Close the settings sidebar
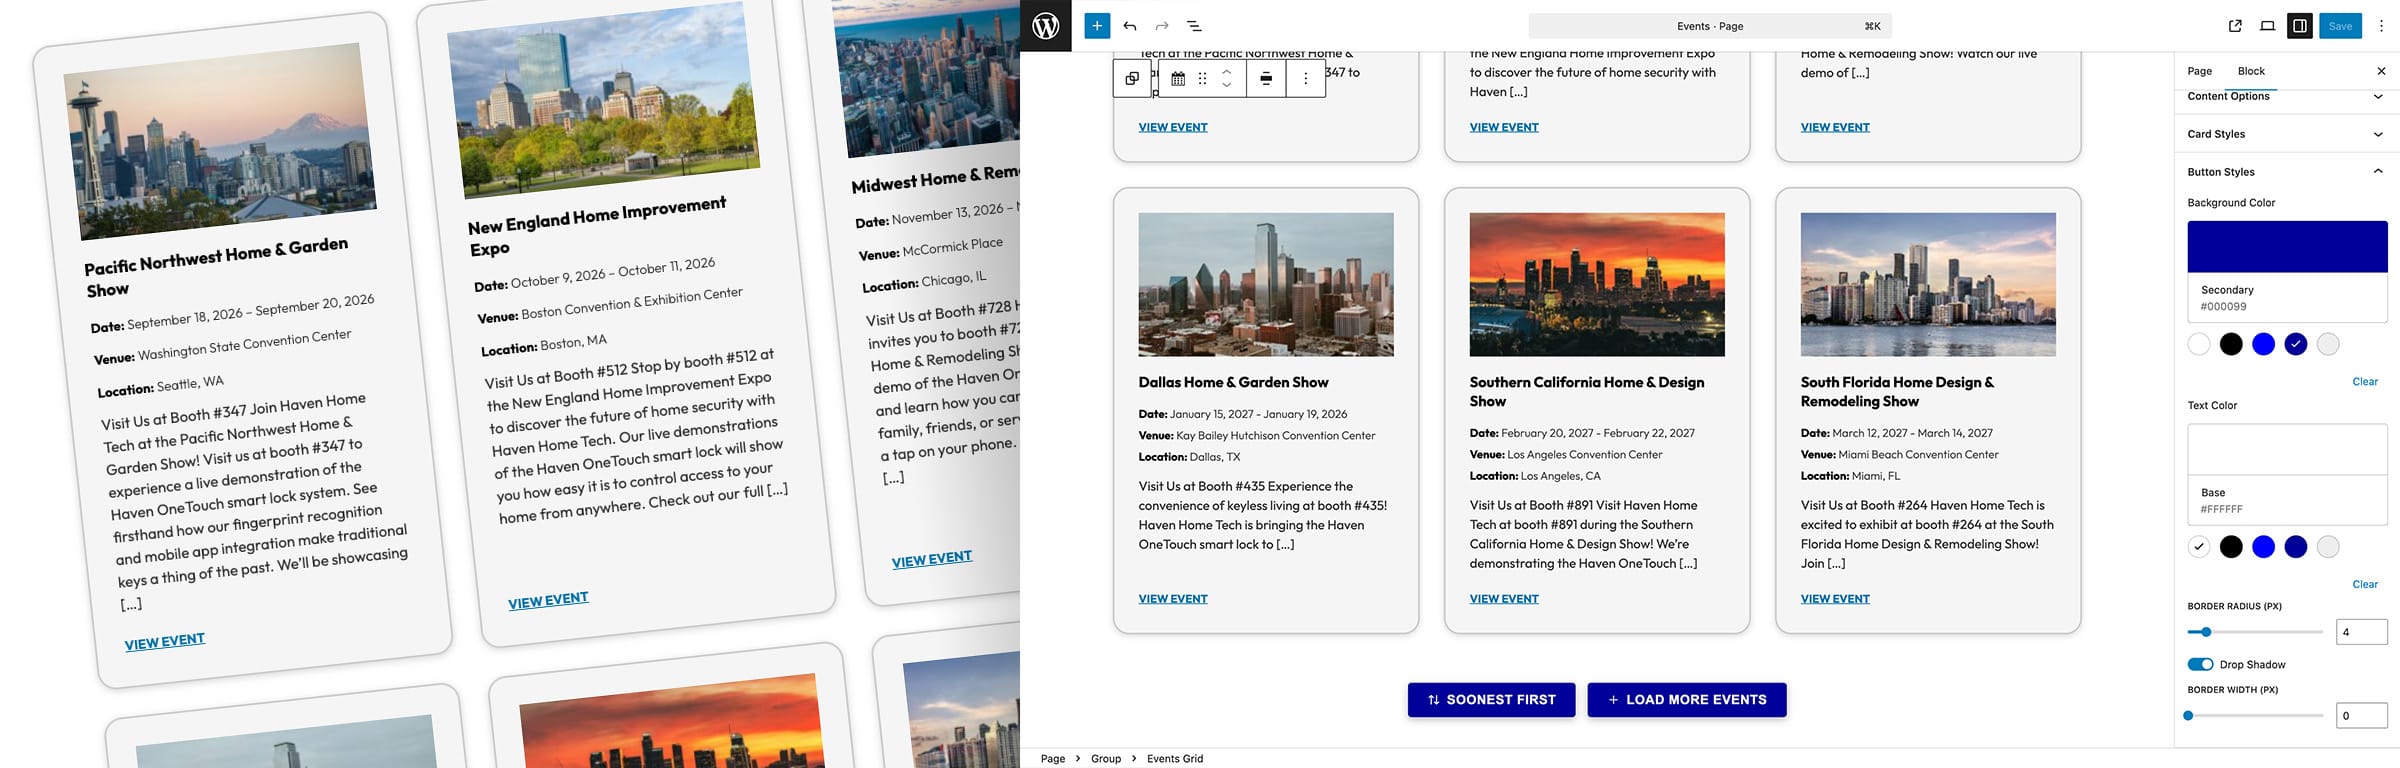 pos(2381,71)
